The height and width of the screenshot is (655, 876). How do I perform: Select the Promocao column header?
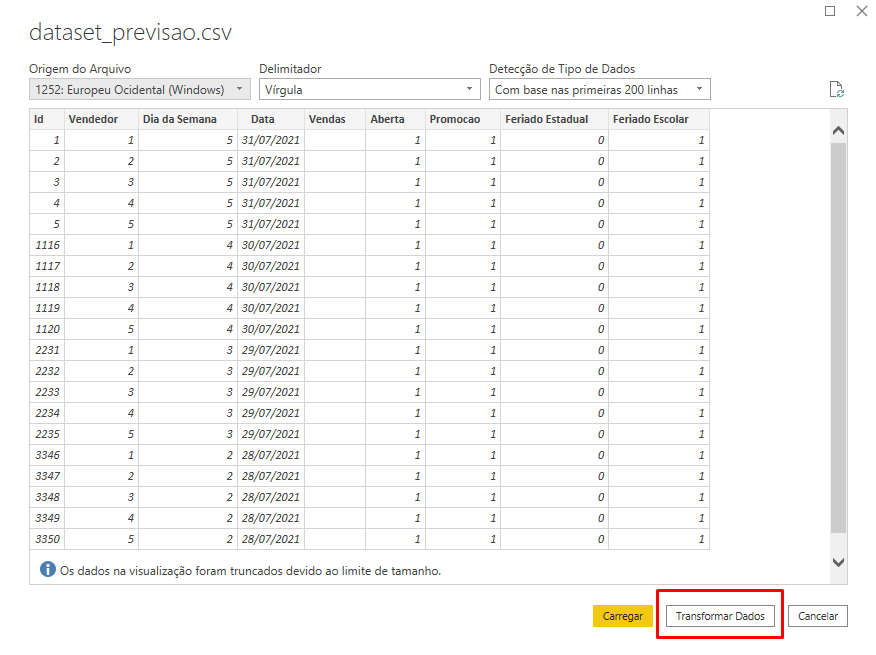tap(463, 119)
